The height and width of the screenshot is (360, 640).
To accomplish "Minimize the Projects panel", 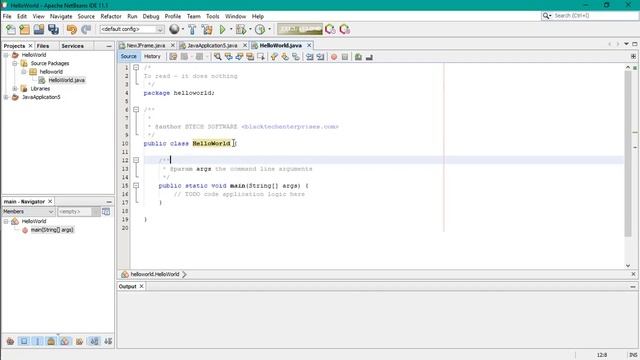I will 109,46.
